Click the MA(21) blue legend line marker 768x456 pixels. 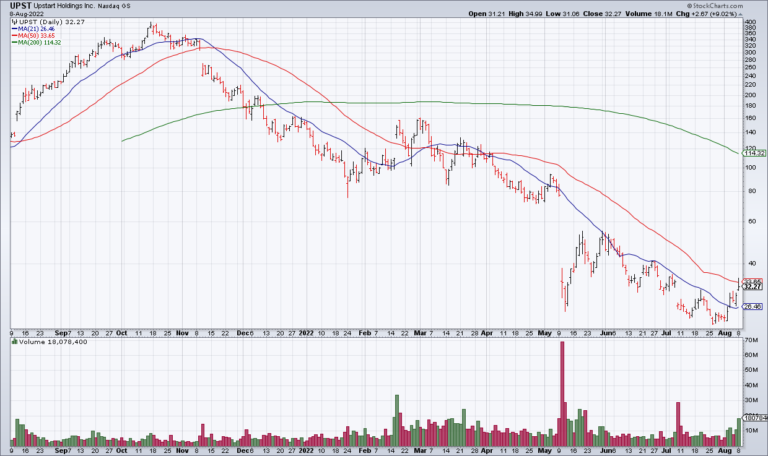(14, 29)
